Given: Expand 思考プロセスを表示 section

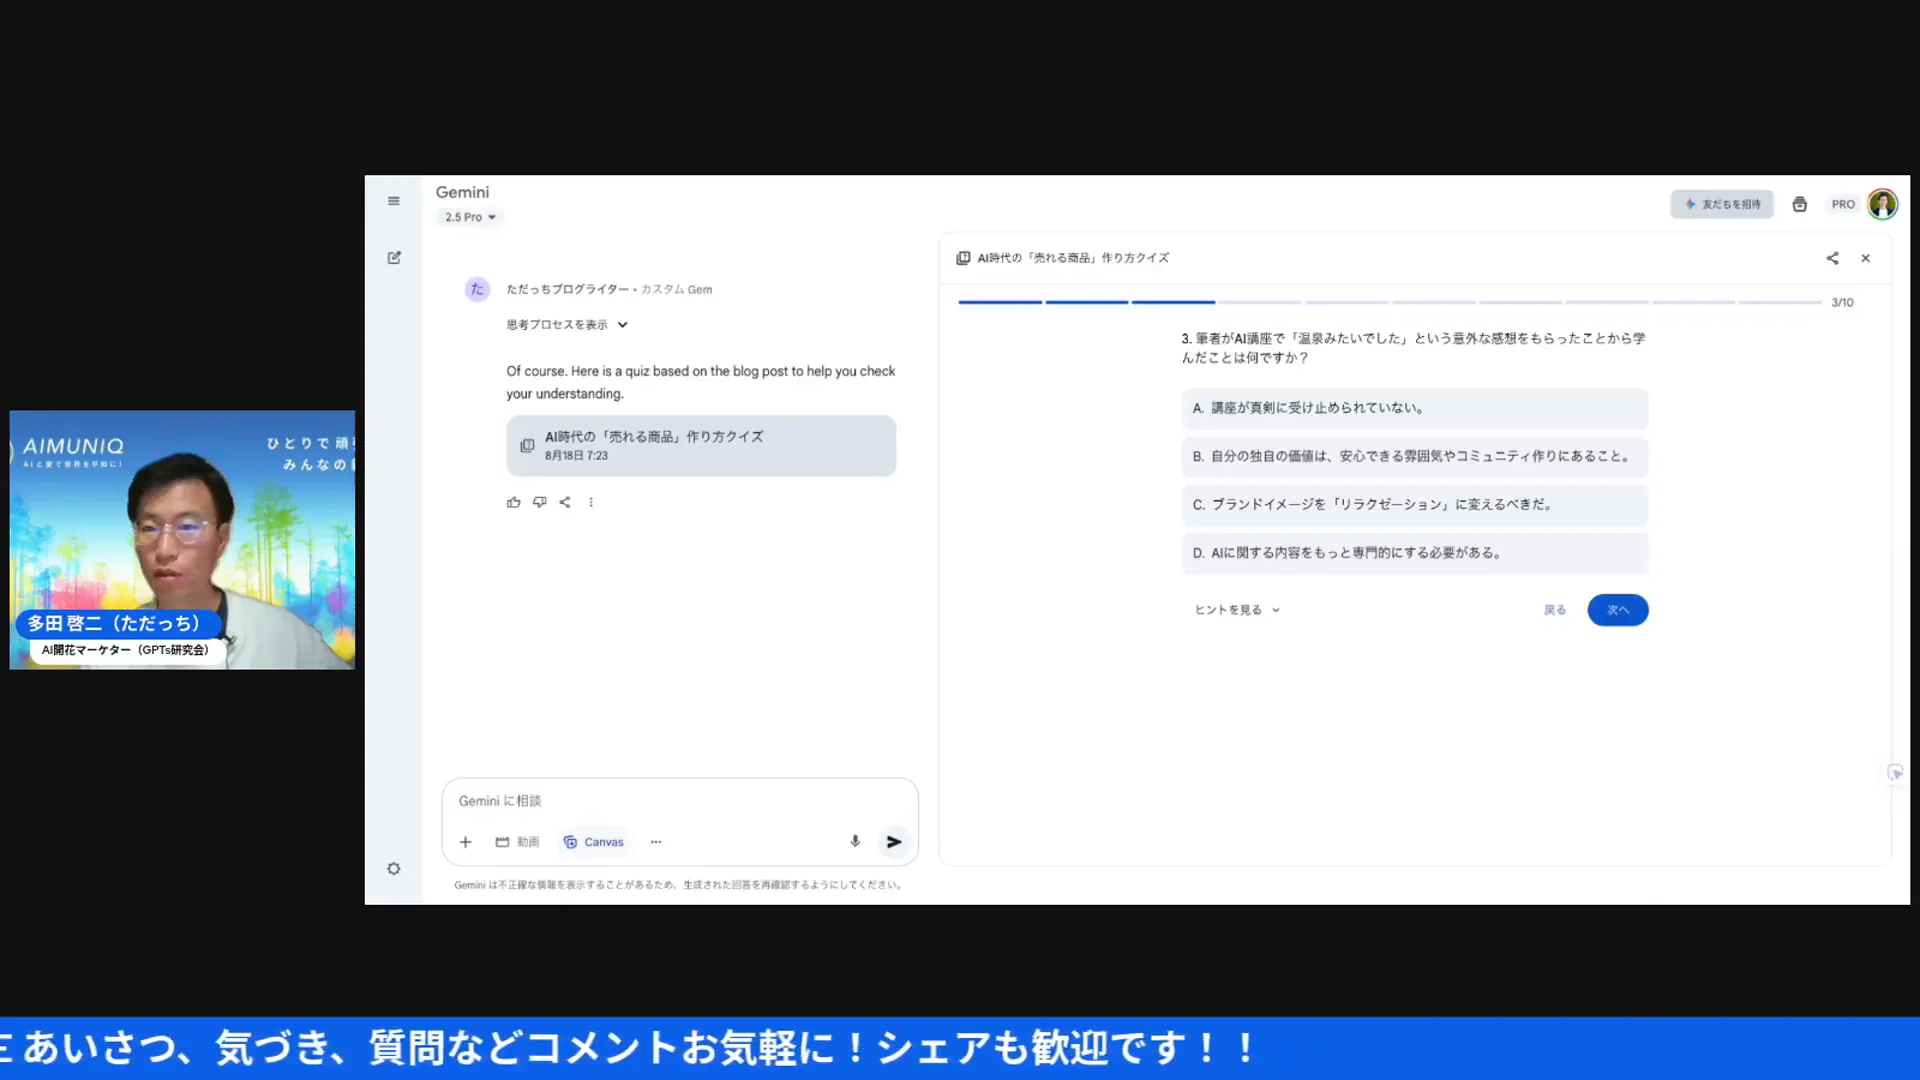Looking at the screenshot, I should (566, 325).
